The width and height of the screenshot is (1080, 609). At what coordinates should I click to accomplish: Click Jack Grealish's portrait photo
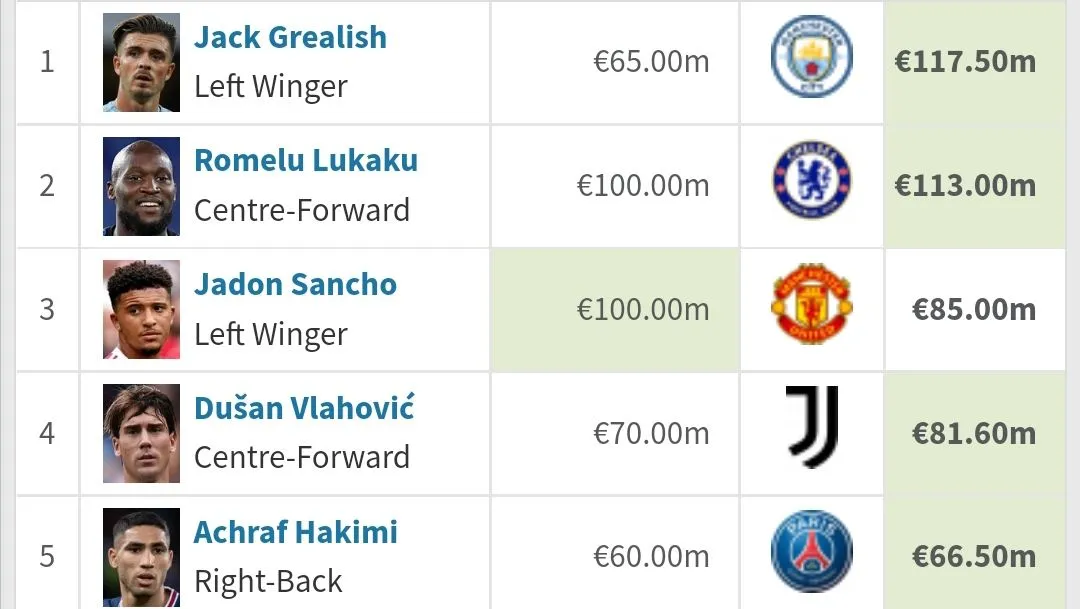coord(141,62)
